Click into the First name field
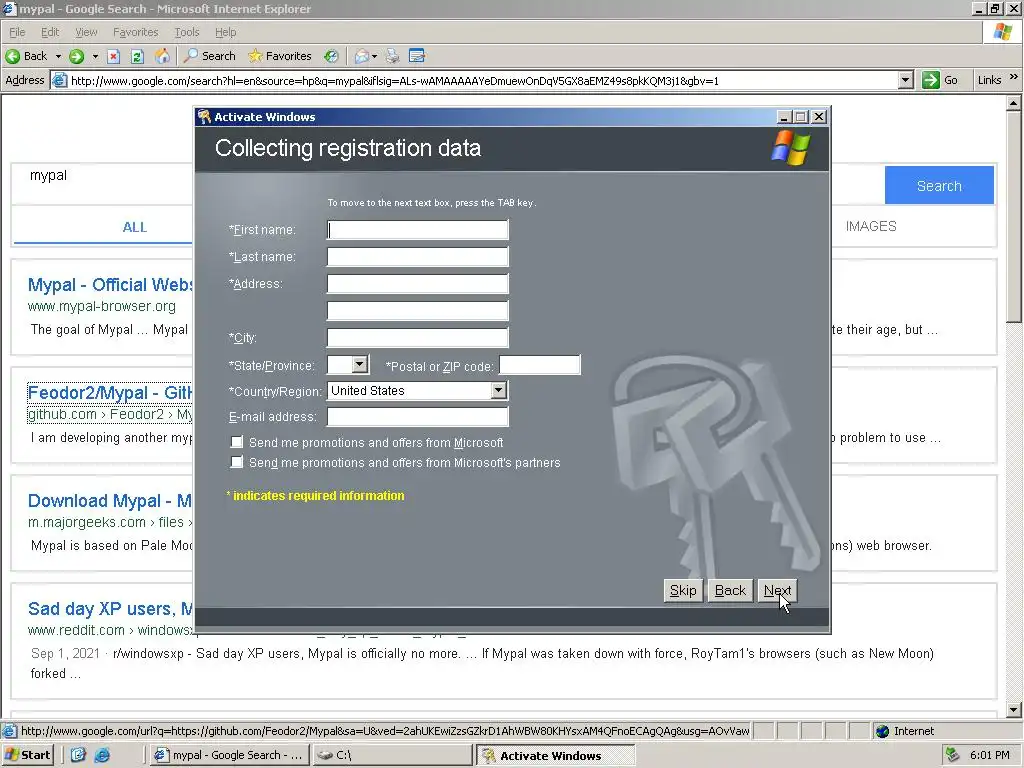 417,229
